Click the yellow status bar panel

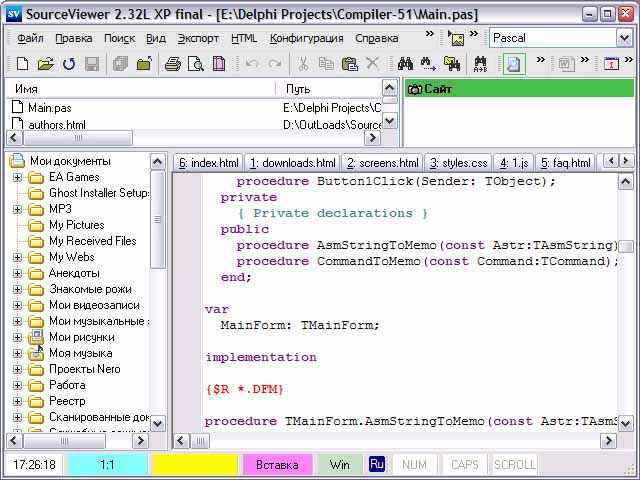pos(195,465)
